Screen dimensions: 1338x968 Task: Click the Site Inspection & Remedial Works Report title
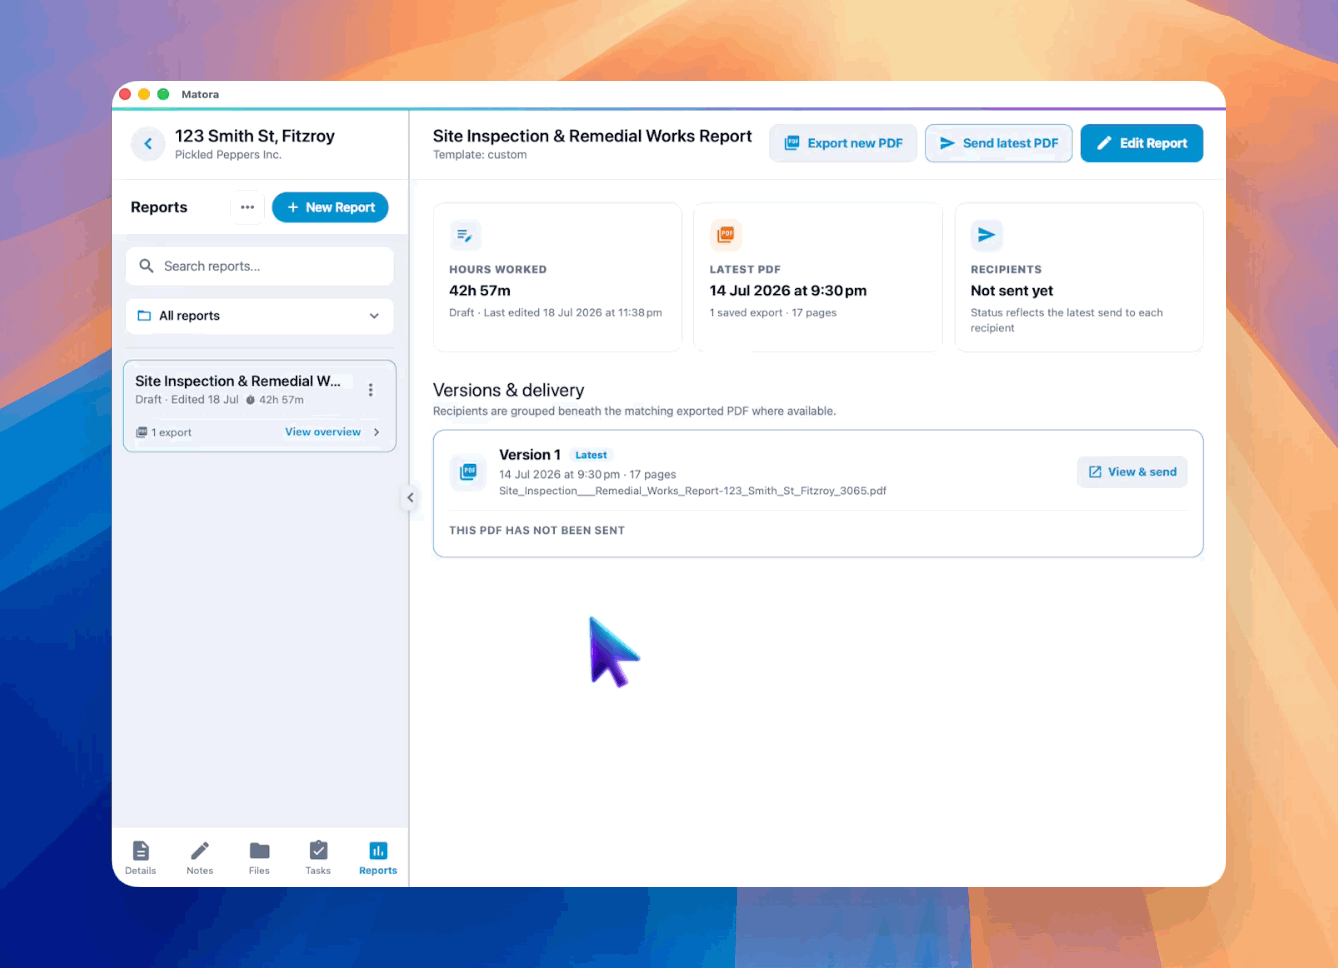point(592,136)
